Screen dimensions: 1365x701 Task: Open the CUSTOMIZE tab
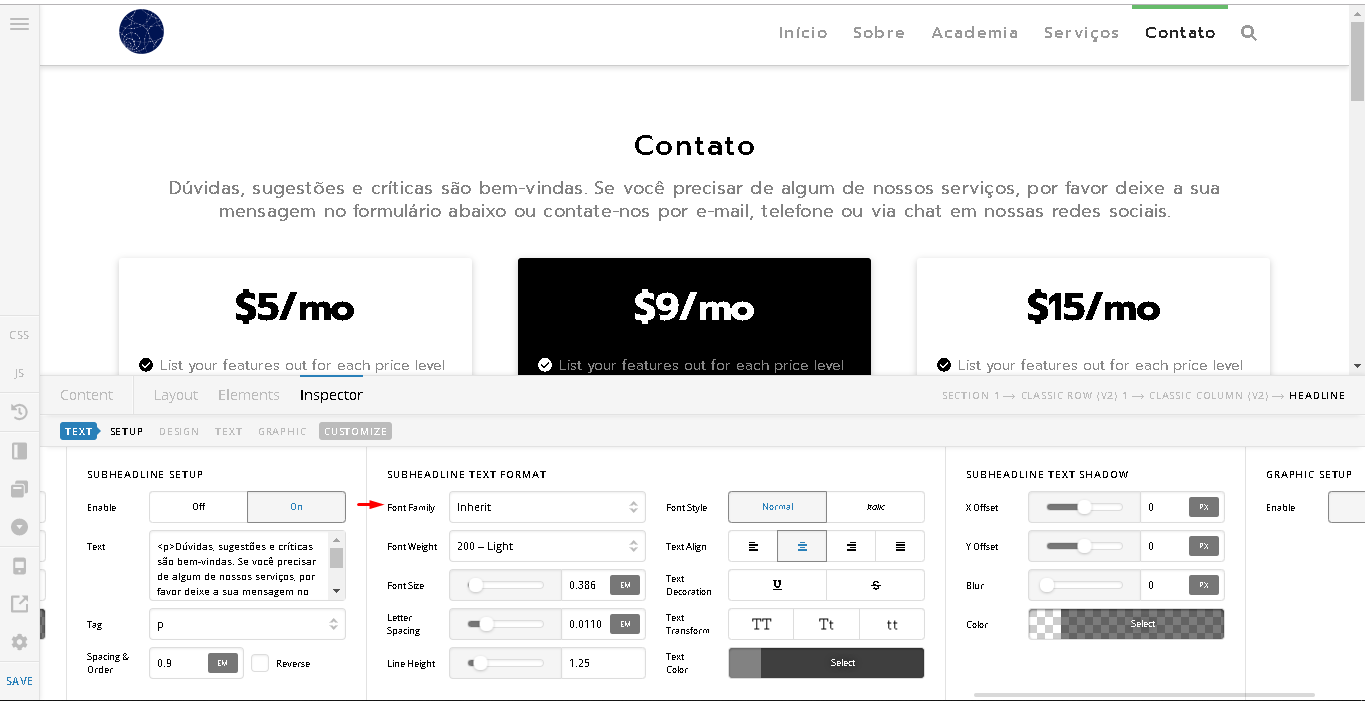356,432
